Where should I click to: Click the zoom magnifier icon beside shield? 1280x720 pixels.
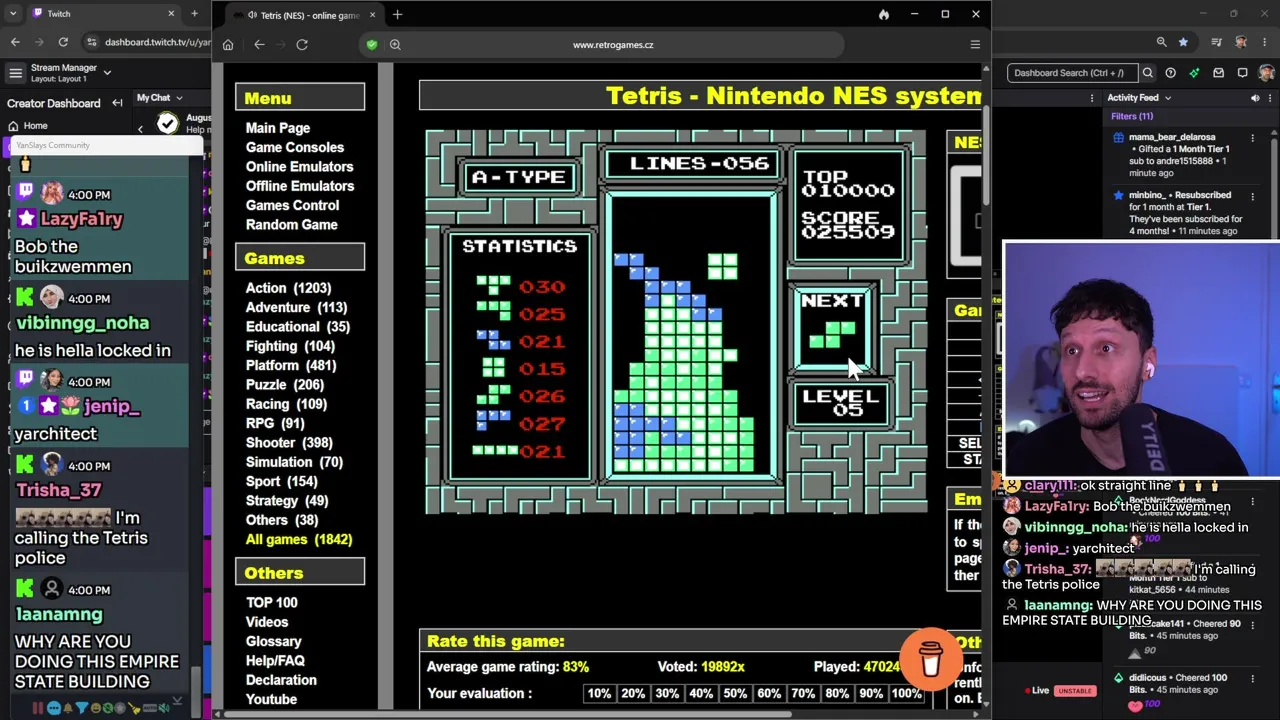395,45
